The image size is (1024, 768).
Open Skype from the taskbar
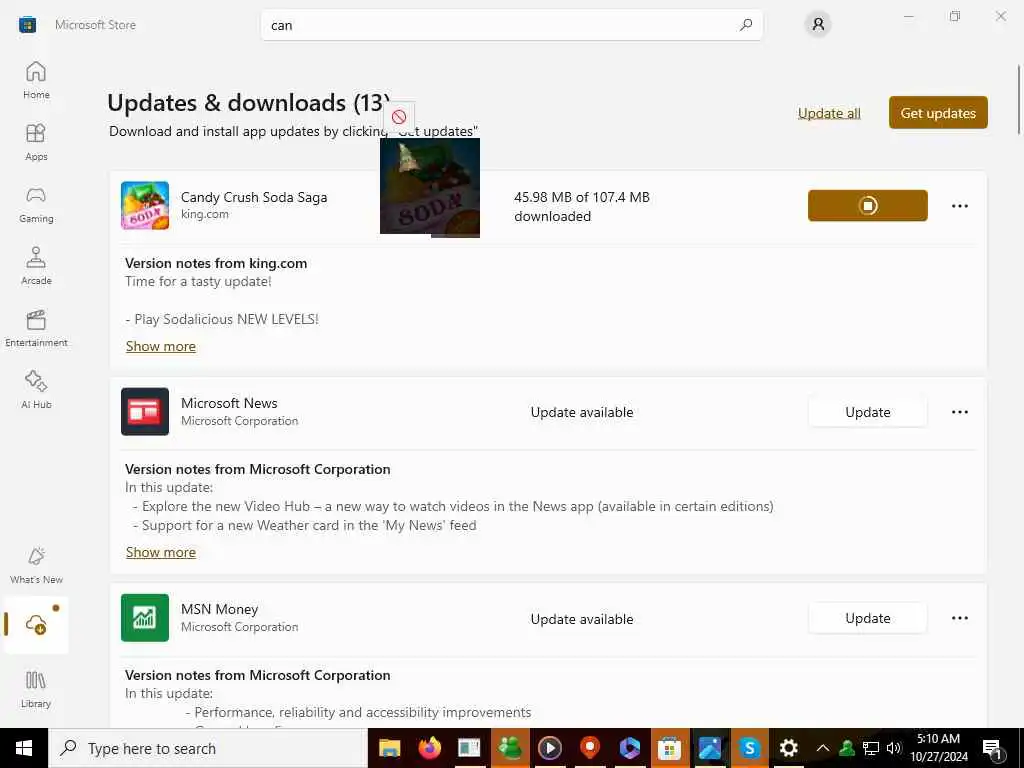[750, 748]
